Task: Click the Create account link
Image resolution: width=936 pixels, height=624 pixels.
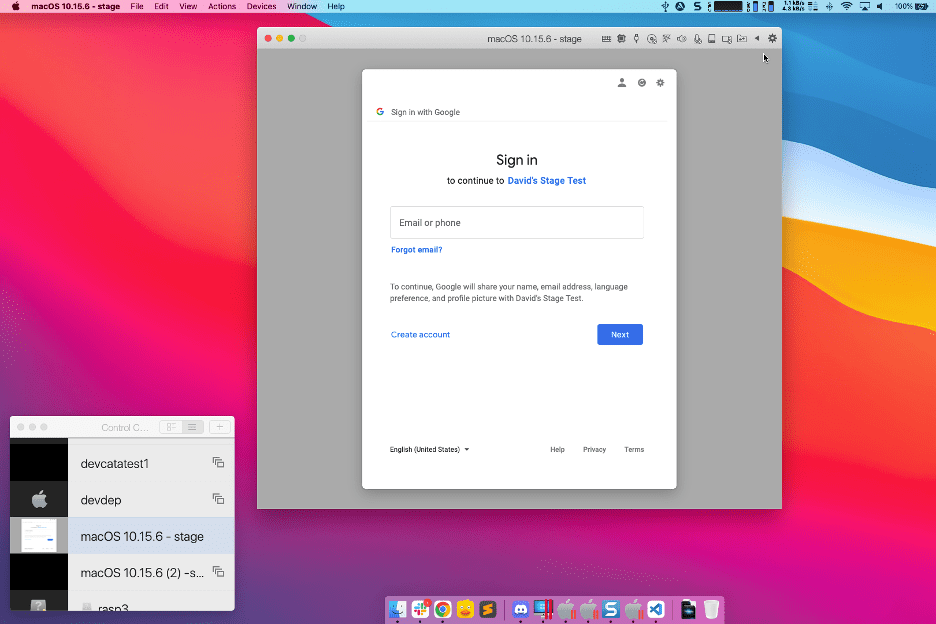Action: pos(420,334)
